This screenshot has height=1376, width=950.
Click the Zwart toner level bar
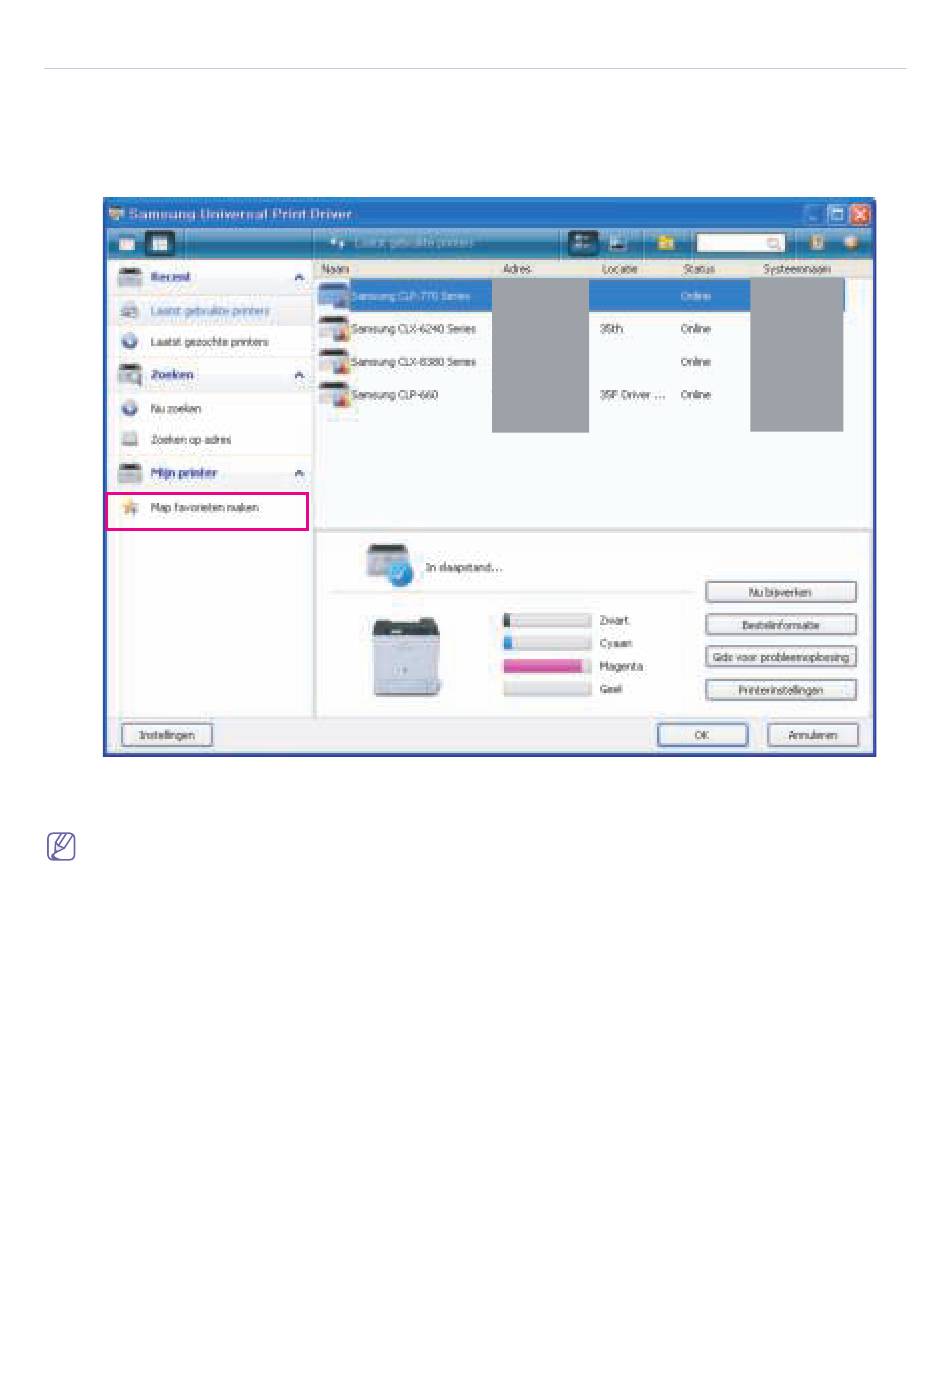[x=547, y=621]
